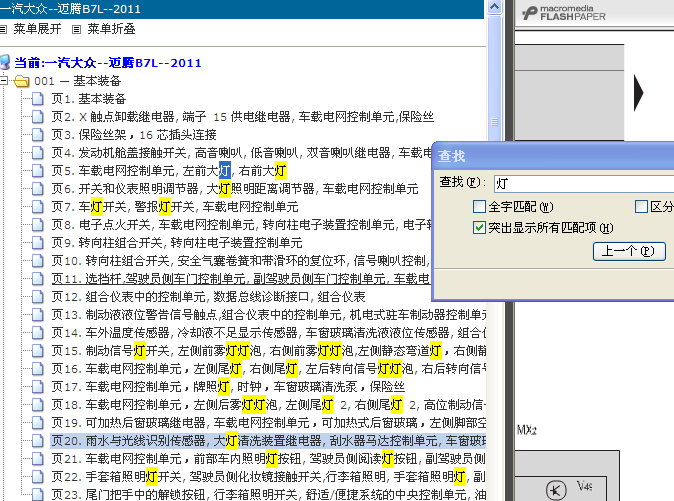Click the page icon for 页10 安全气囊卷簧
The width and height of the screenshot is (674, 501).
tap(38, 260)
